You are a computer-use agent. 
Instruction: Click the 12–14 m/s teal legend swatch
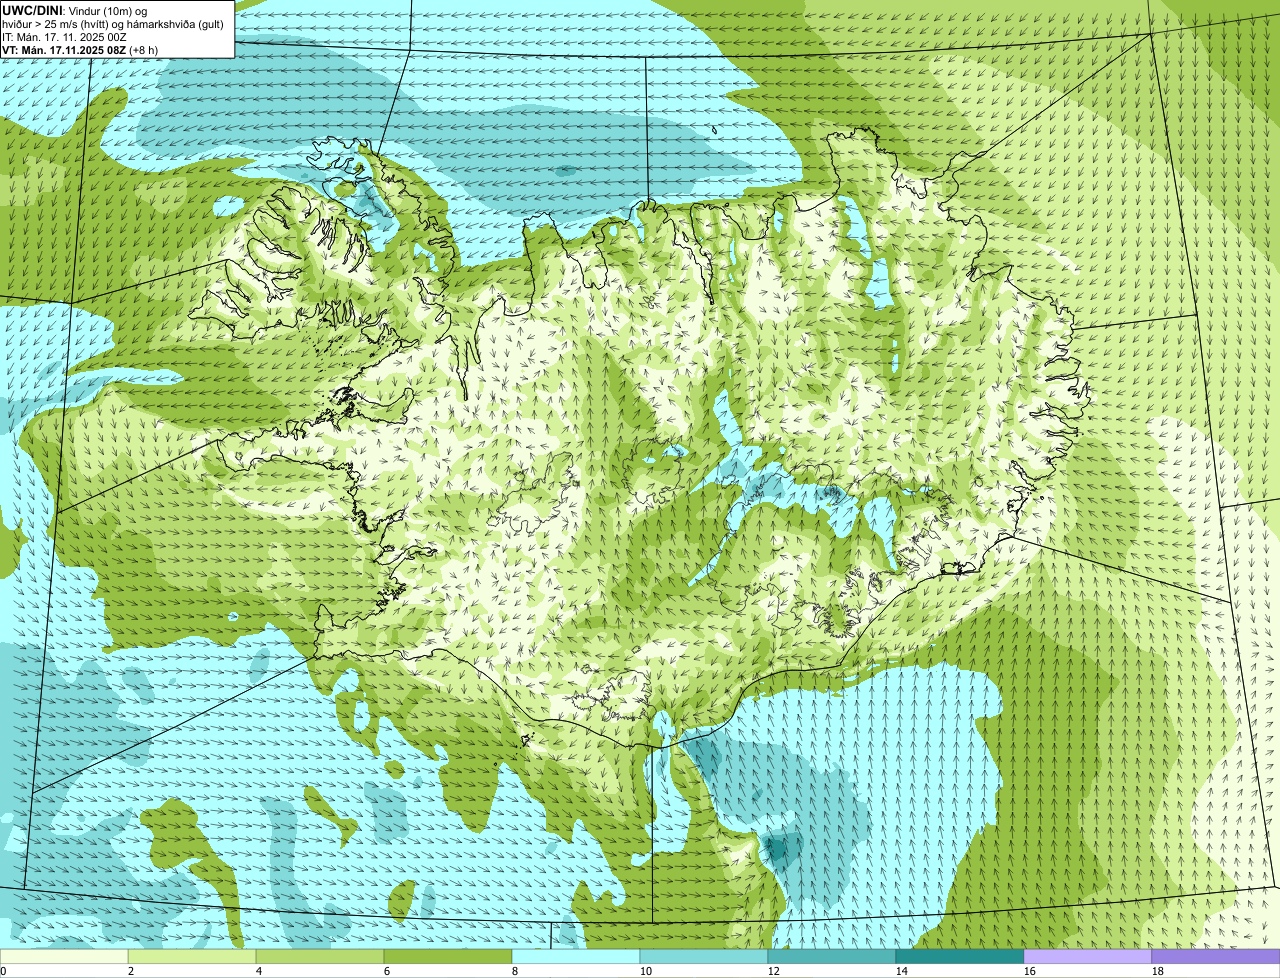(x=832, y=957)
